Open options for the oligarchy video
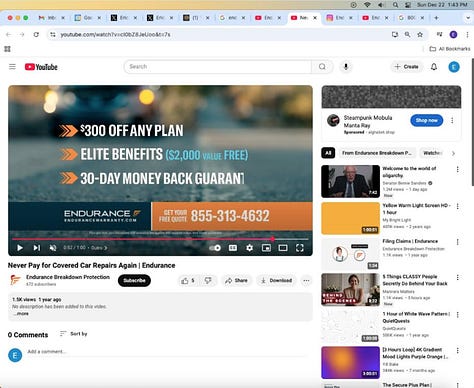Image resolution: width=474 pixels, height=388 pixels. tap(457, 170)
